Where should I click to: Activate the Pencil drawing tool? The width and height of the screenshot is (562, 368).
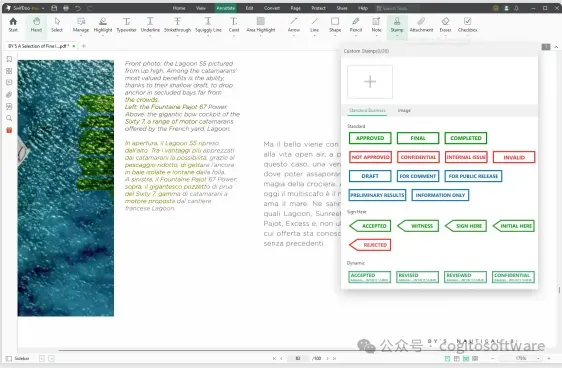coord(356,25)
